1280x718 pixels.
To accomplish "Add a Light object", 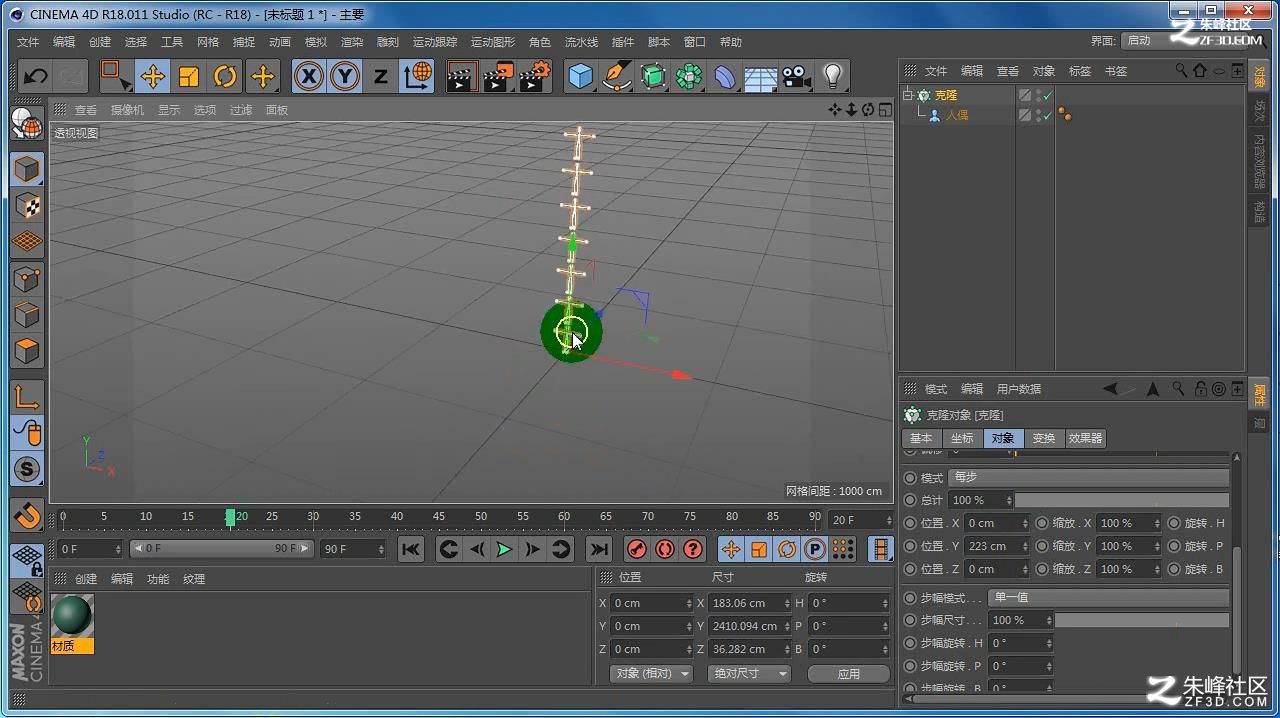I will coord(833,76).
